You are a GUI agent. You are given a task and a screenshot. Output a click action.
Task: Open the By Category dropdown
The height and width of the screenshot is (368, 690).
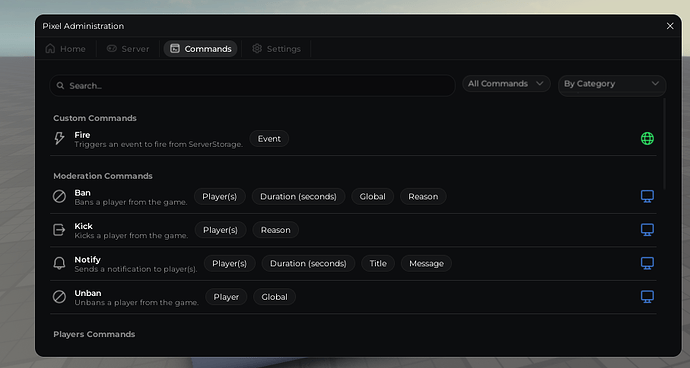[612, 85]
